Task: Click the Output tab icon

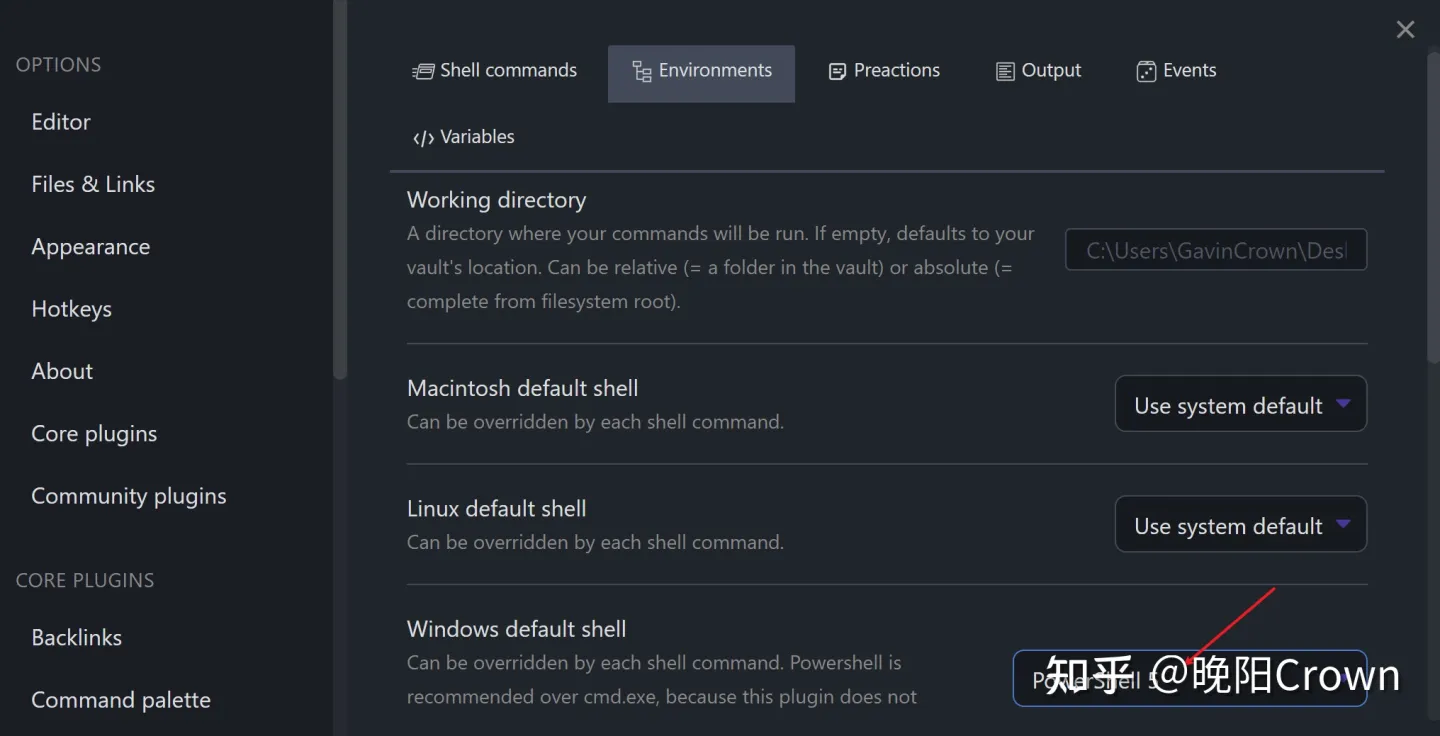Action: click(x=1005, y=71)
